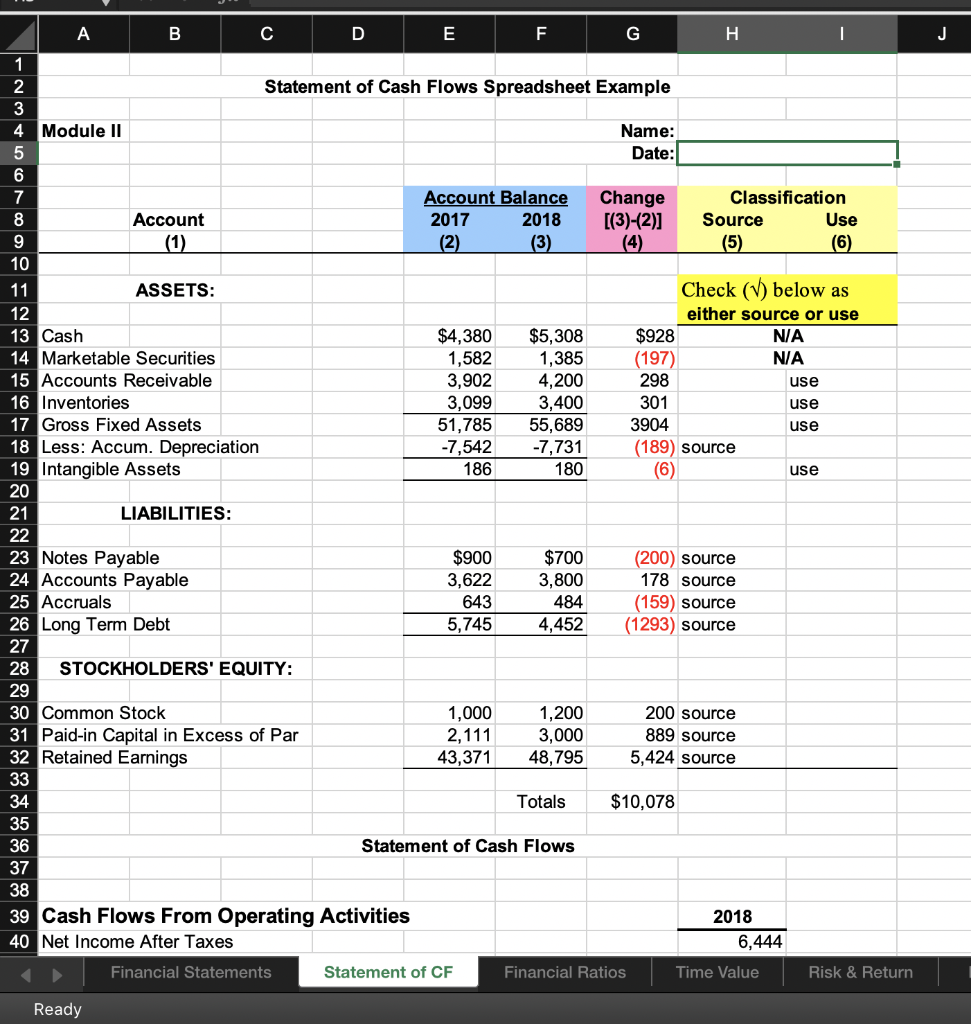Select the Date entry cell next to Date:
The height and width of the screenshot is (1024, 971).
pyautogui.click(x=786, y=153)
